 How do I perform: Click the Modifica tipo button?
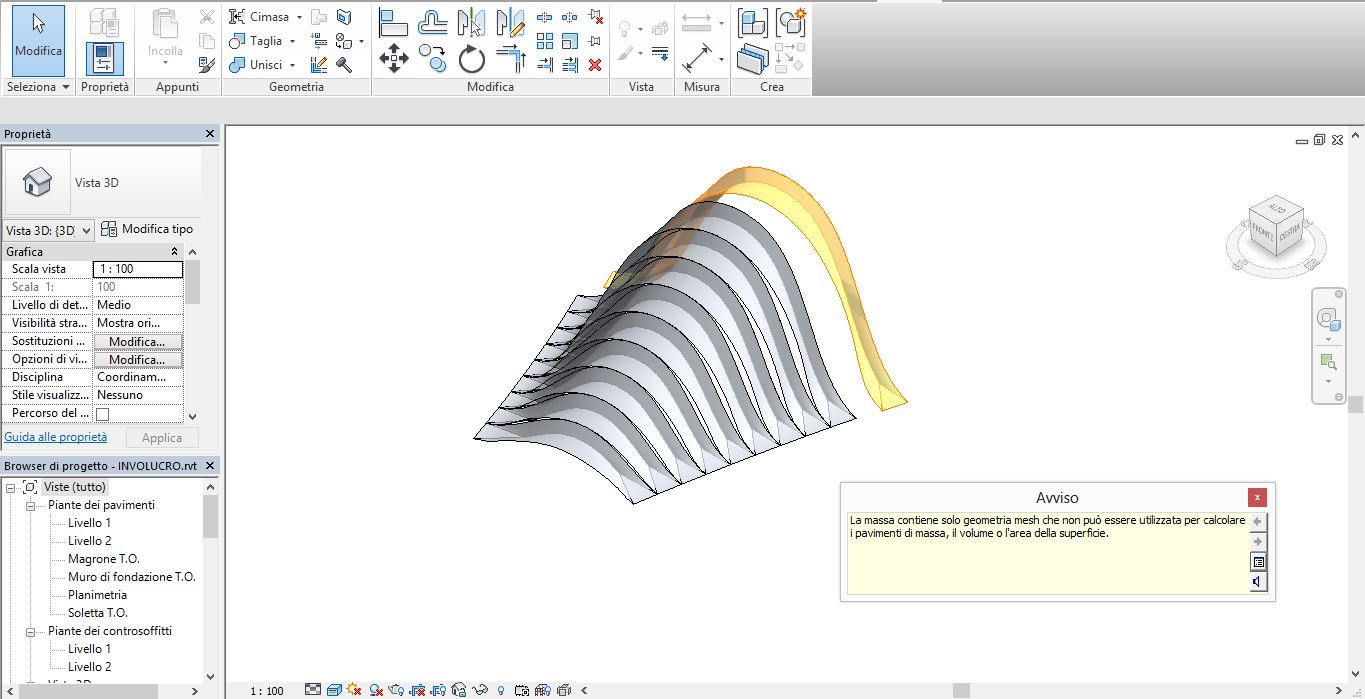click(x=147, y=230)
